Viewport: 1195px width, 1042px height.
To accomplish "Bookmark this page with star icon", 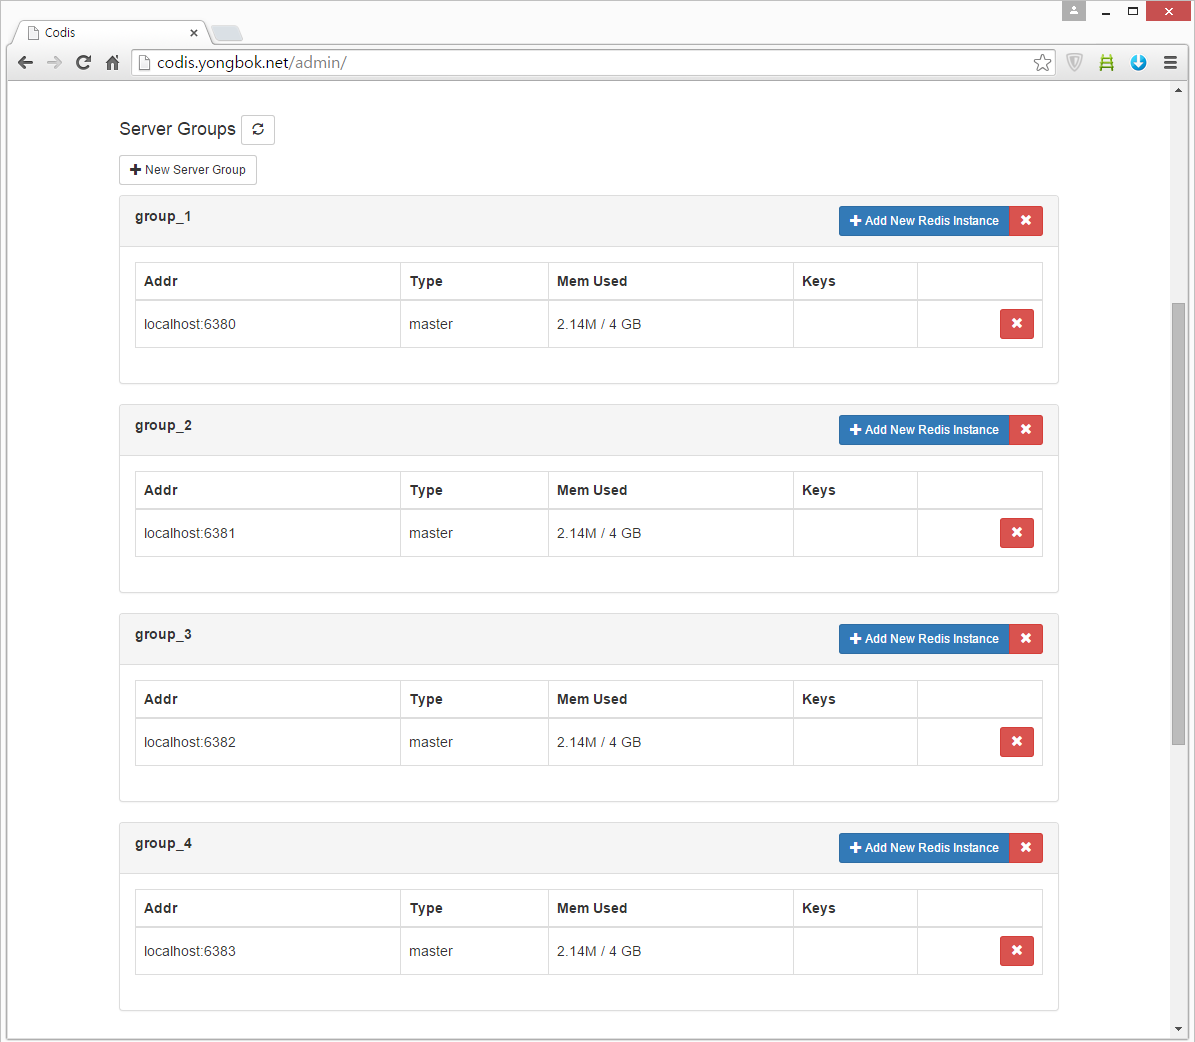I will point(1042,63).
